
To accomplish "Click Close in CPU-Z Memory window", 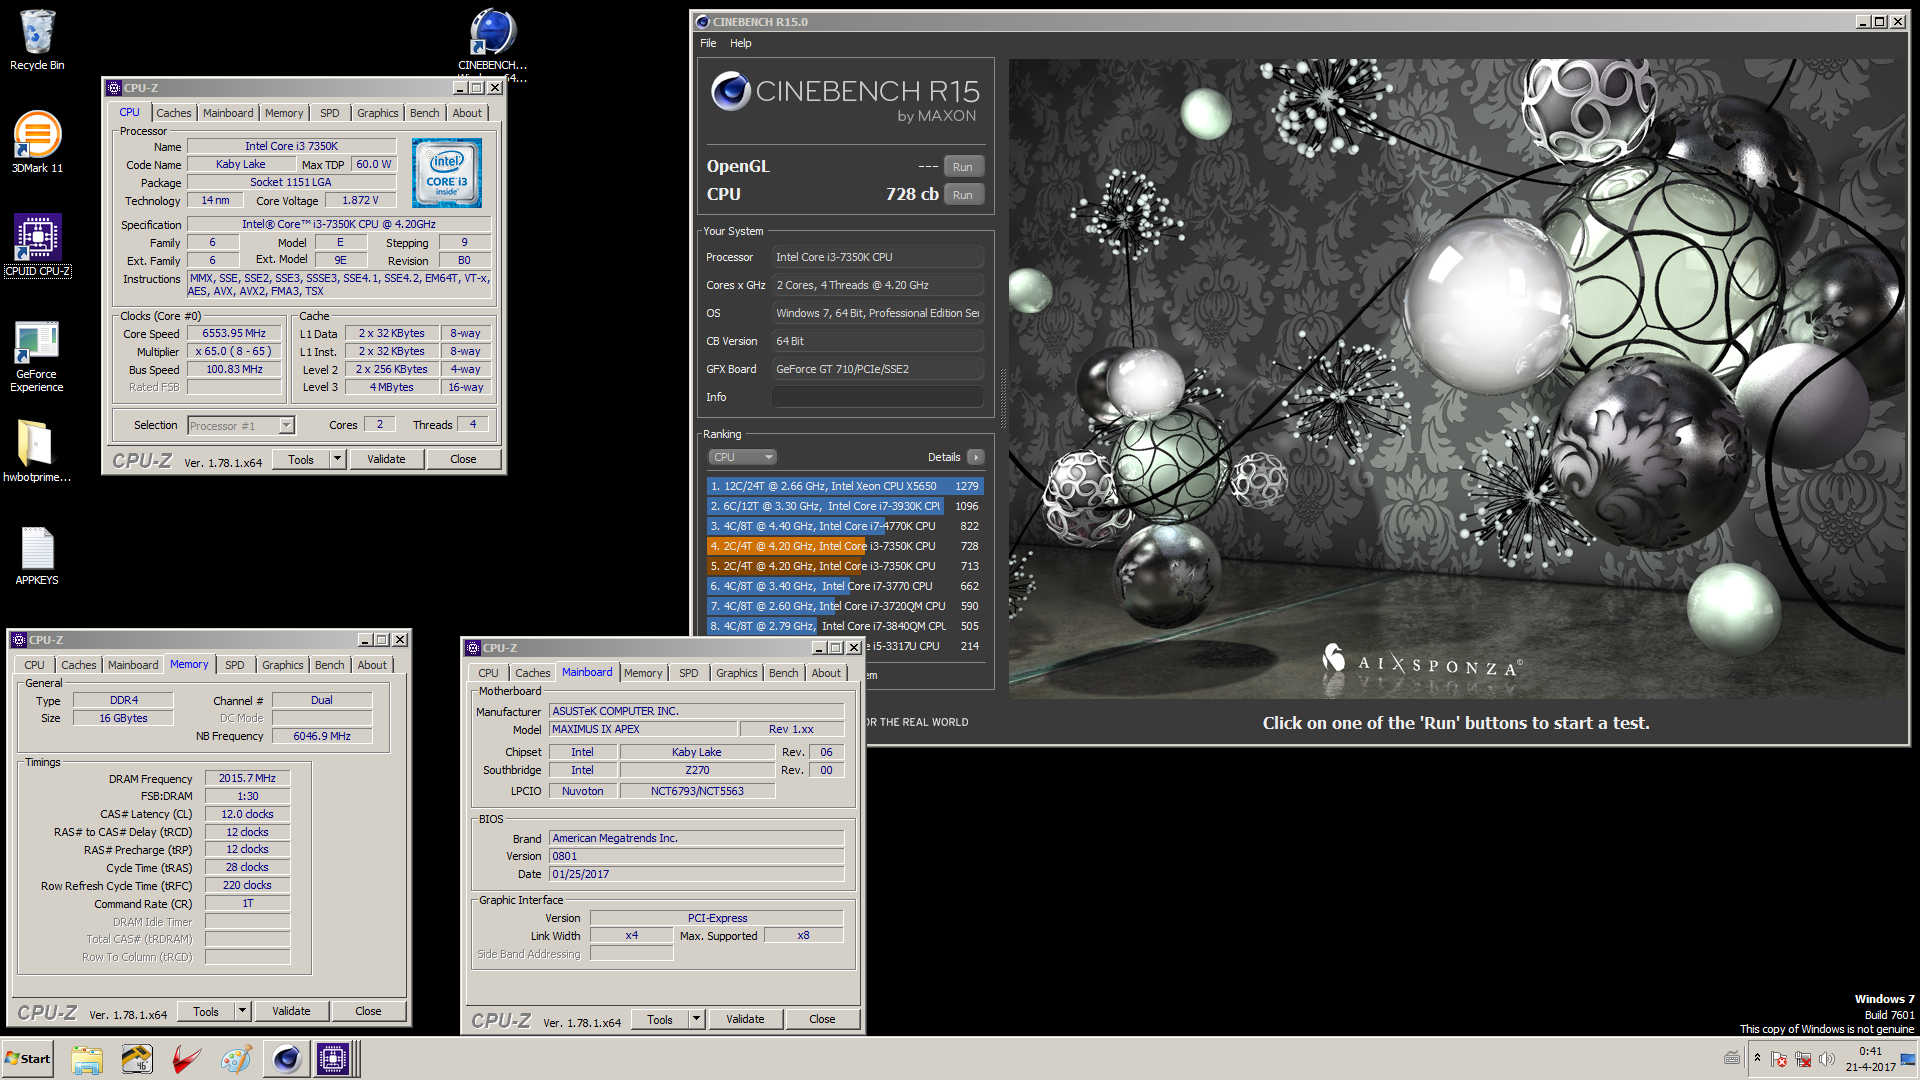I will point(368,1011).
